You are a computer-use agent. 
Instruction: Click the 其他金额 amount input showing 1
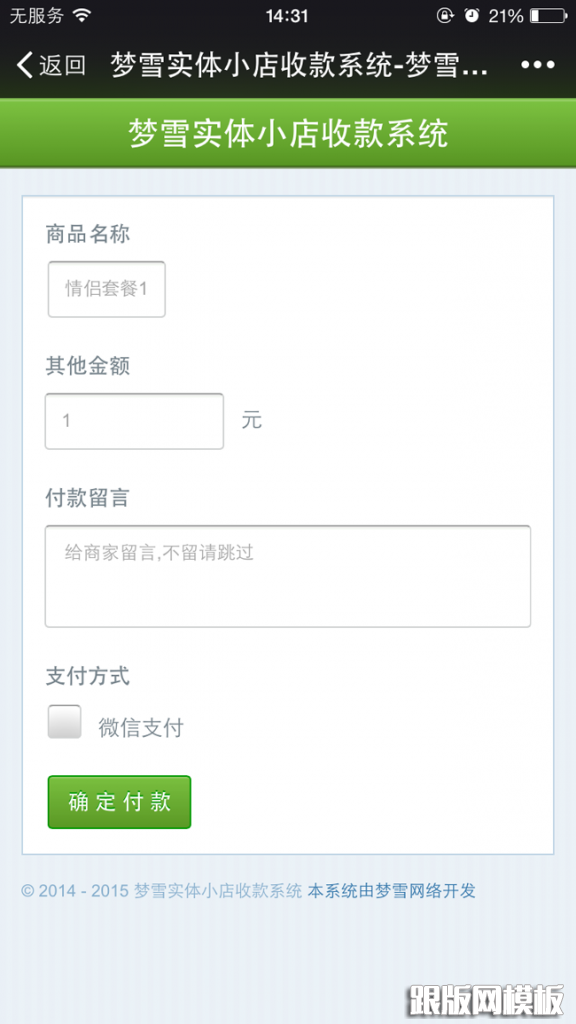coord(134,421)
